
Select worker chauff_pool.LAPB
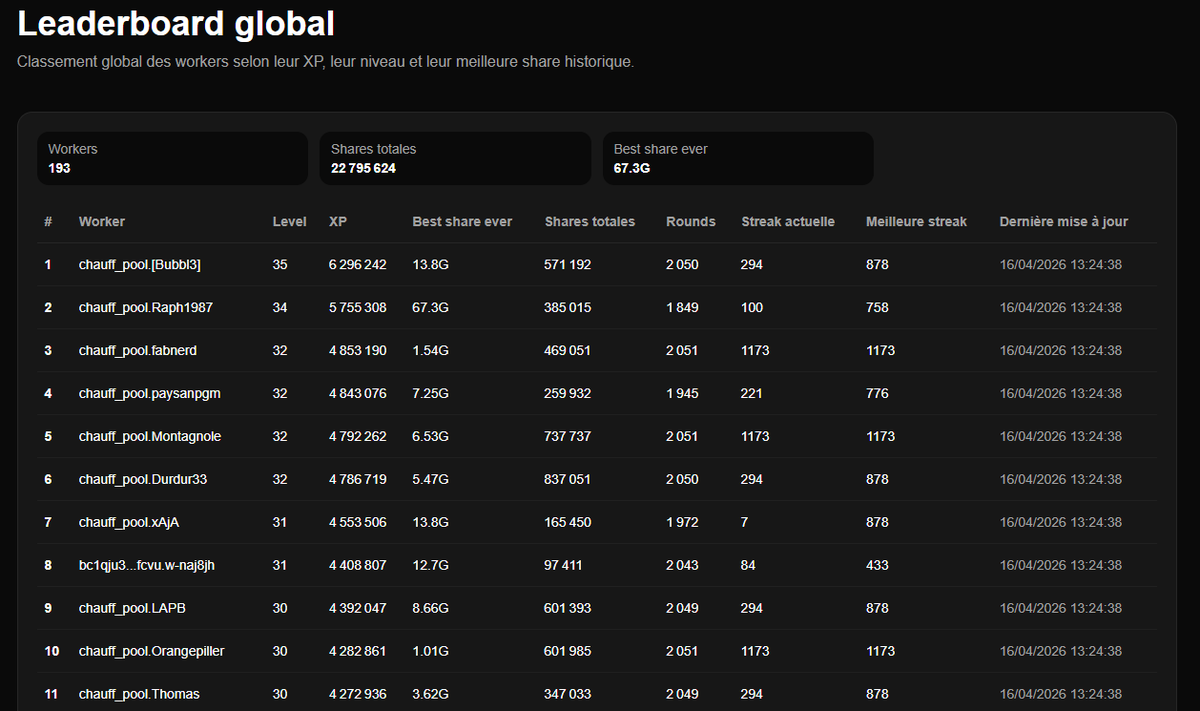pyautogui.click(x=132, y=609)
